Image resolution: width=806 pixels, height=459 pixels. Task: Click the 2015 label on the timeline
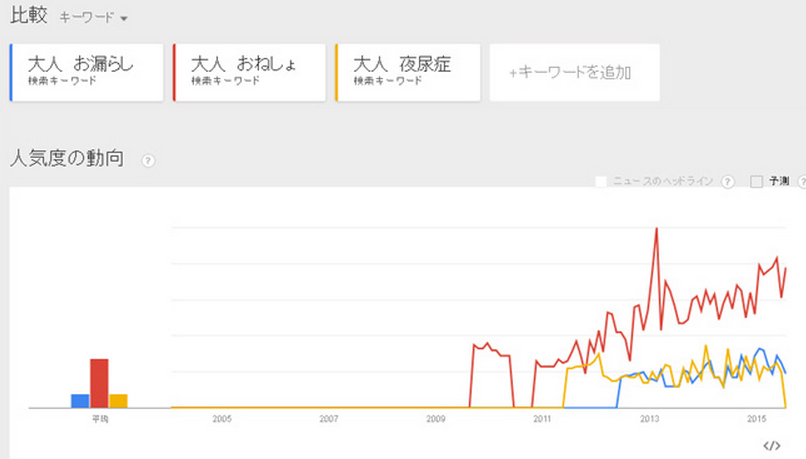tap(757, 419)
